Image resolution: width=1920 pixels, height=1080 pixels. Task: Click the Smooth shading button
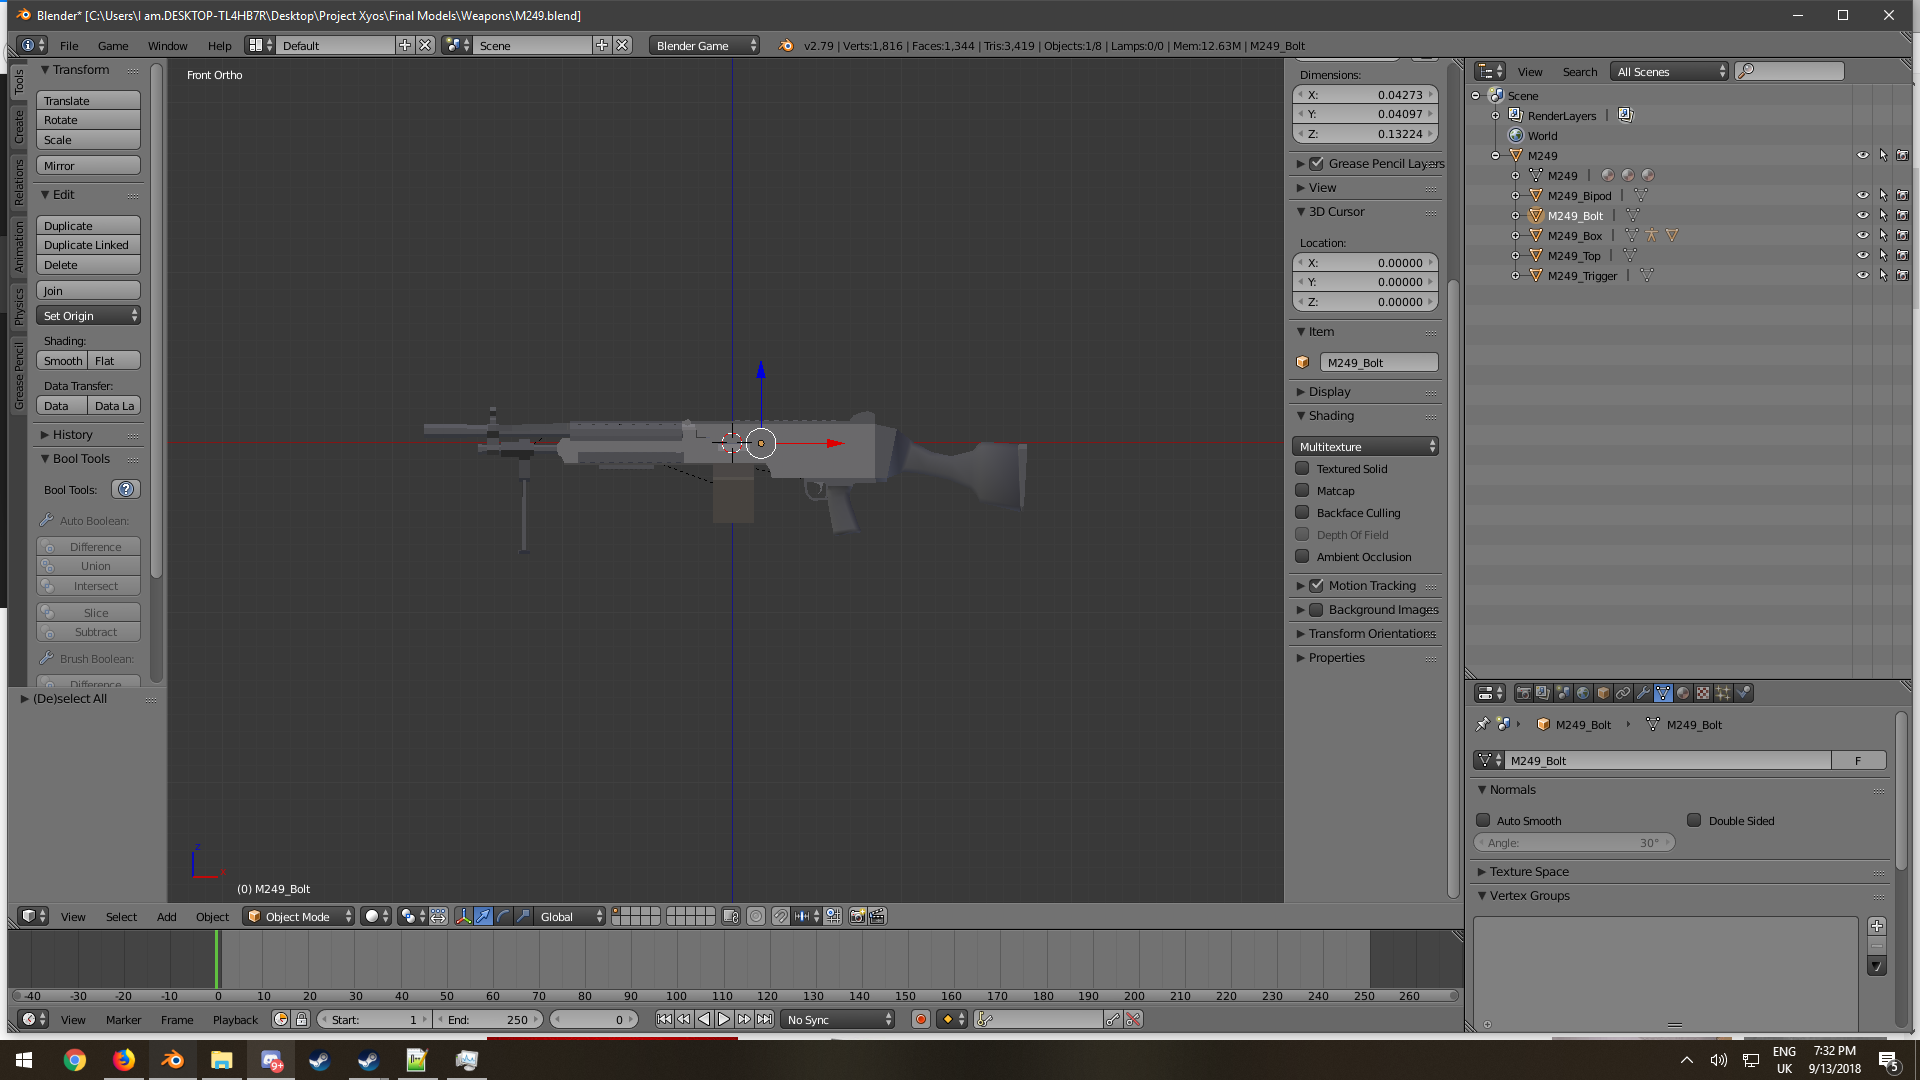[62, 360]
